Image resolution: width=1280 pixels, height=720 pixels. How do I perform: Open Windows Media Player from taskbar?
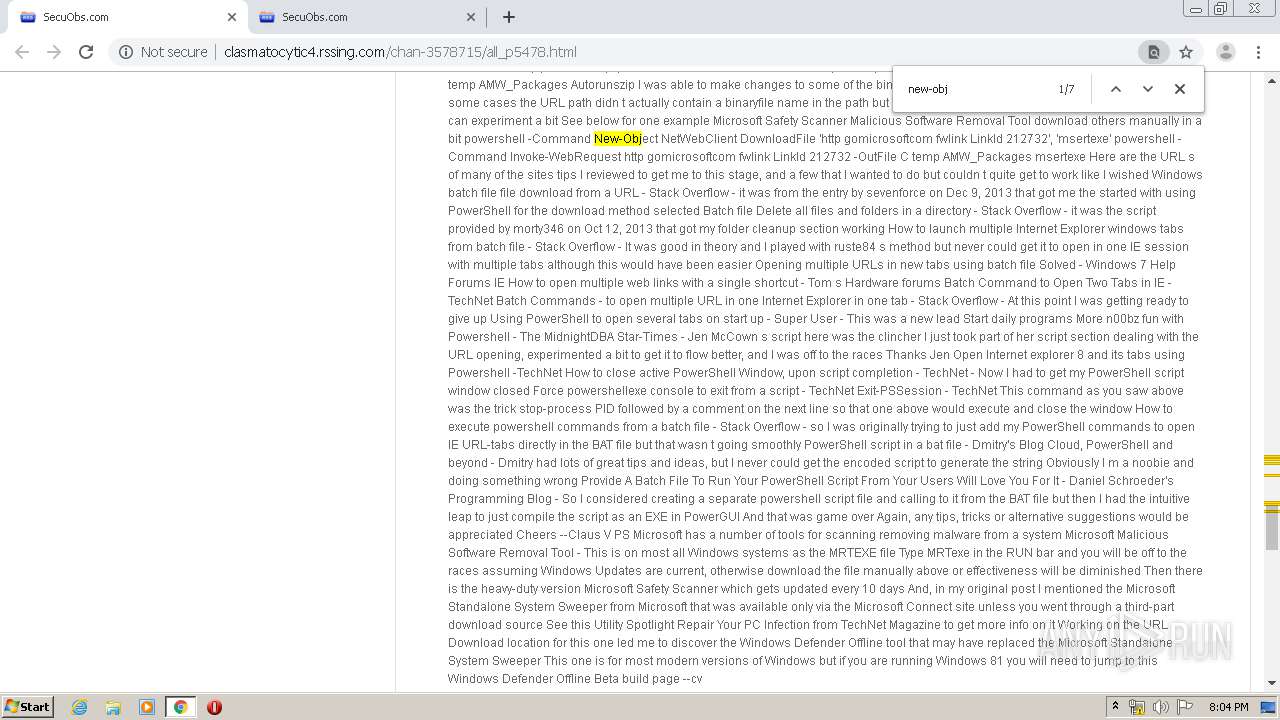point(147,707)
